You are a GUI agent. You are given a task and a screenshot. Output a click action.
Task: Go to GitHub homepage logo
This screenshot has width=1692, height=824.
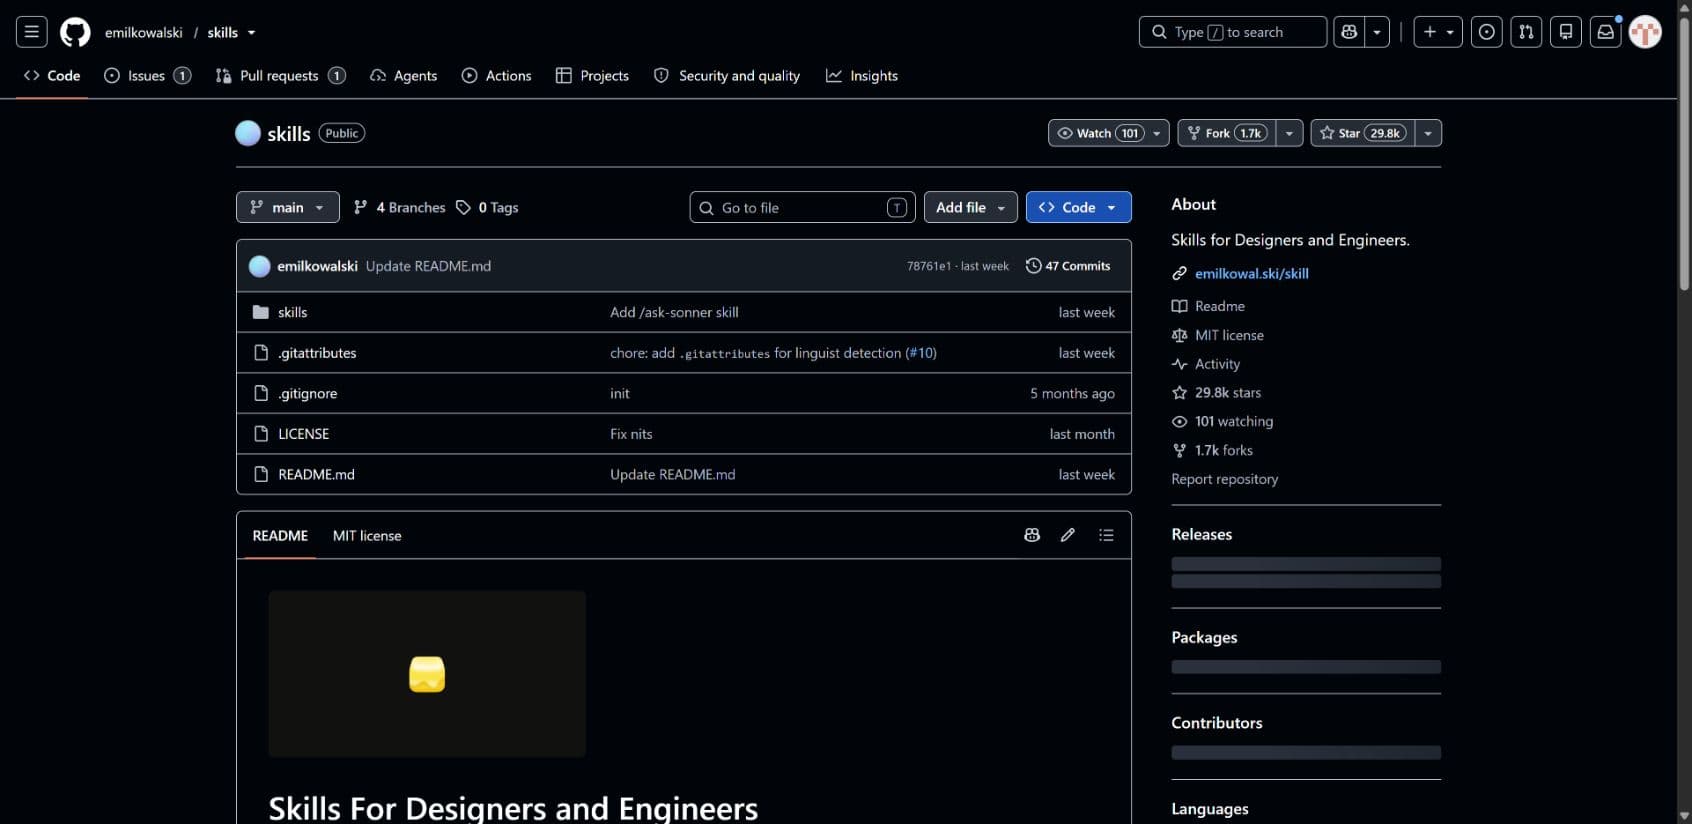[x=75, y=32]
